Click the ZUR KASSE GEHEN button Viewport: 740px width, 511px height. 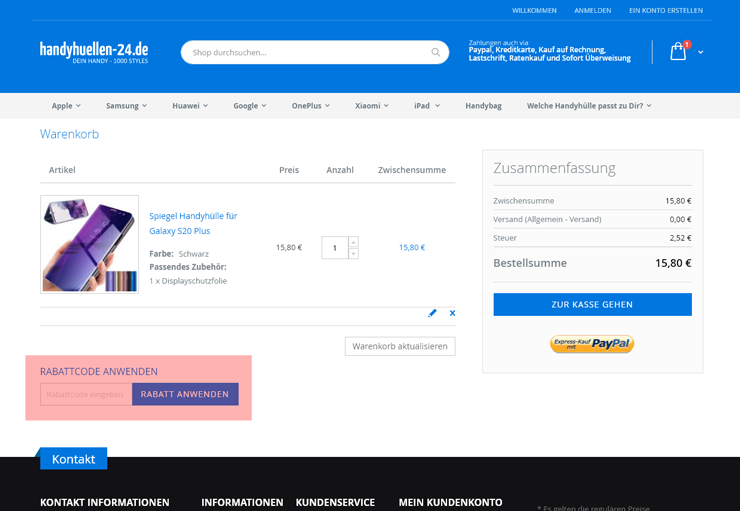click(x=592, y=304)
